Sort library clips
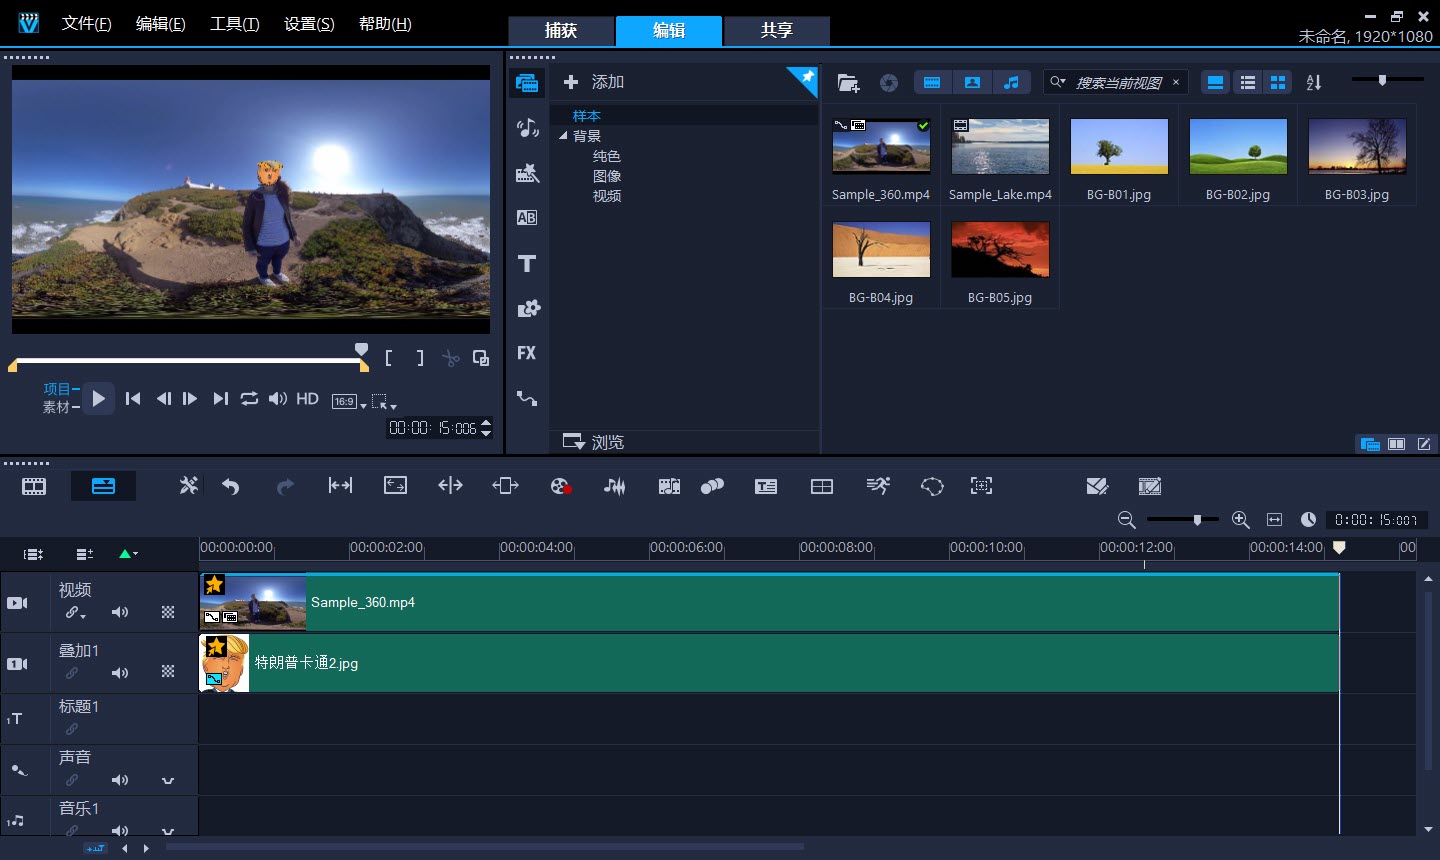 point(1314,83)
